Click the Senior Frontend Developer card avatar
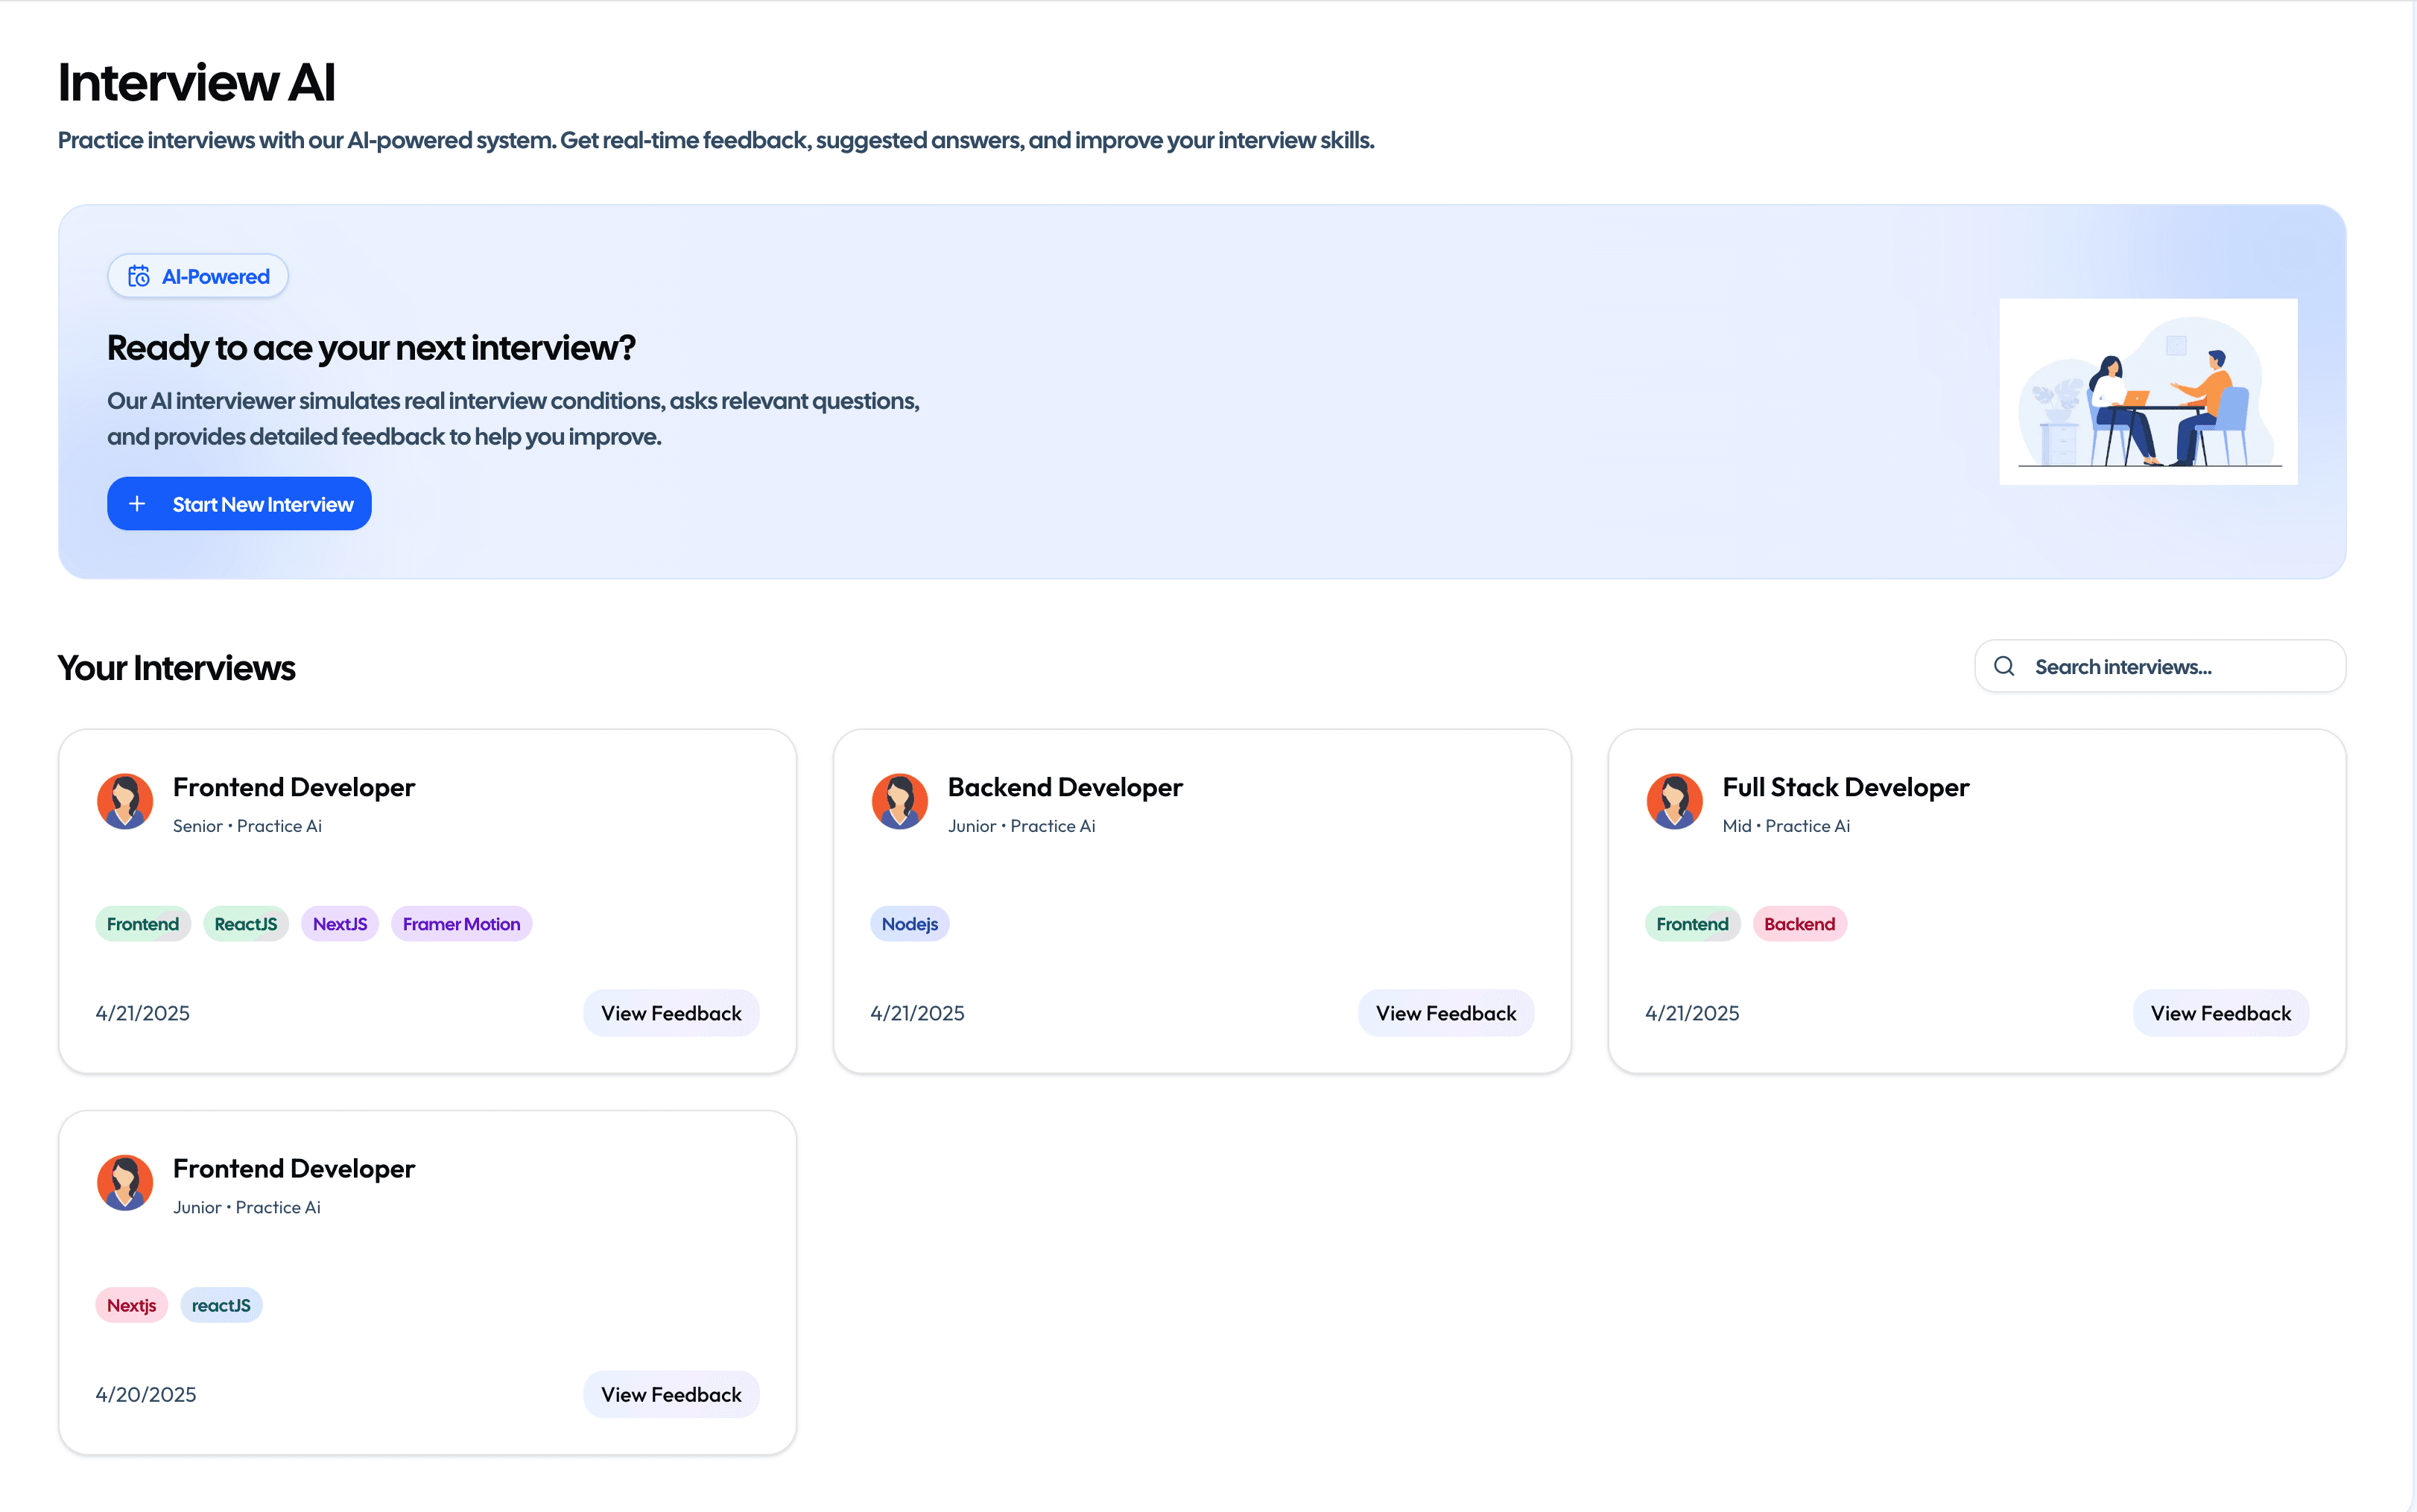Image resolution: width=2417 pixels, height=1512 pixels. pos(125,801)
